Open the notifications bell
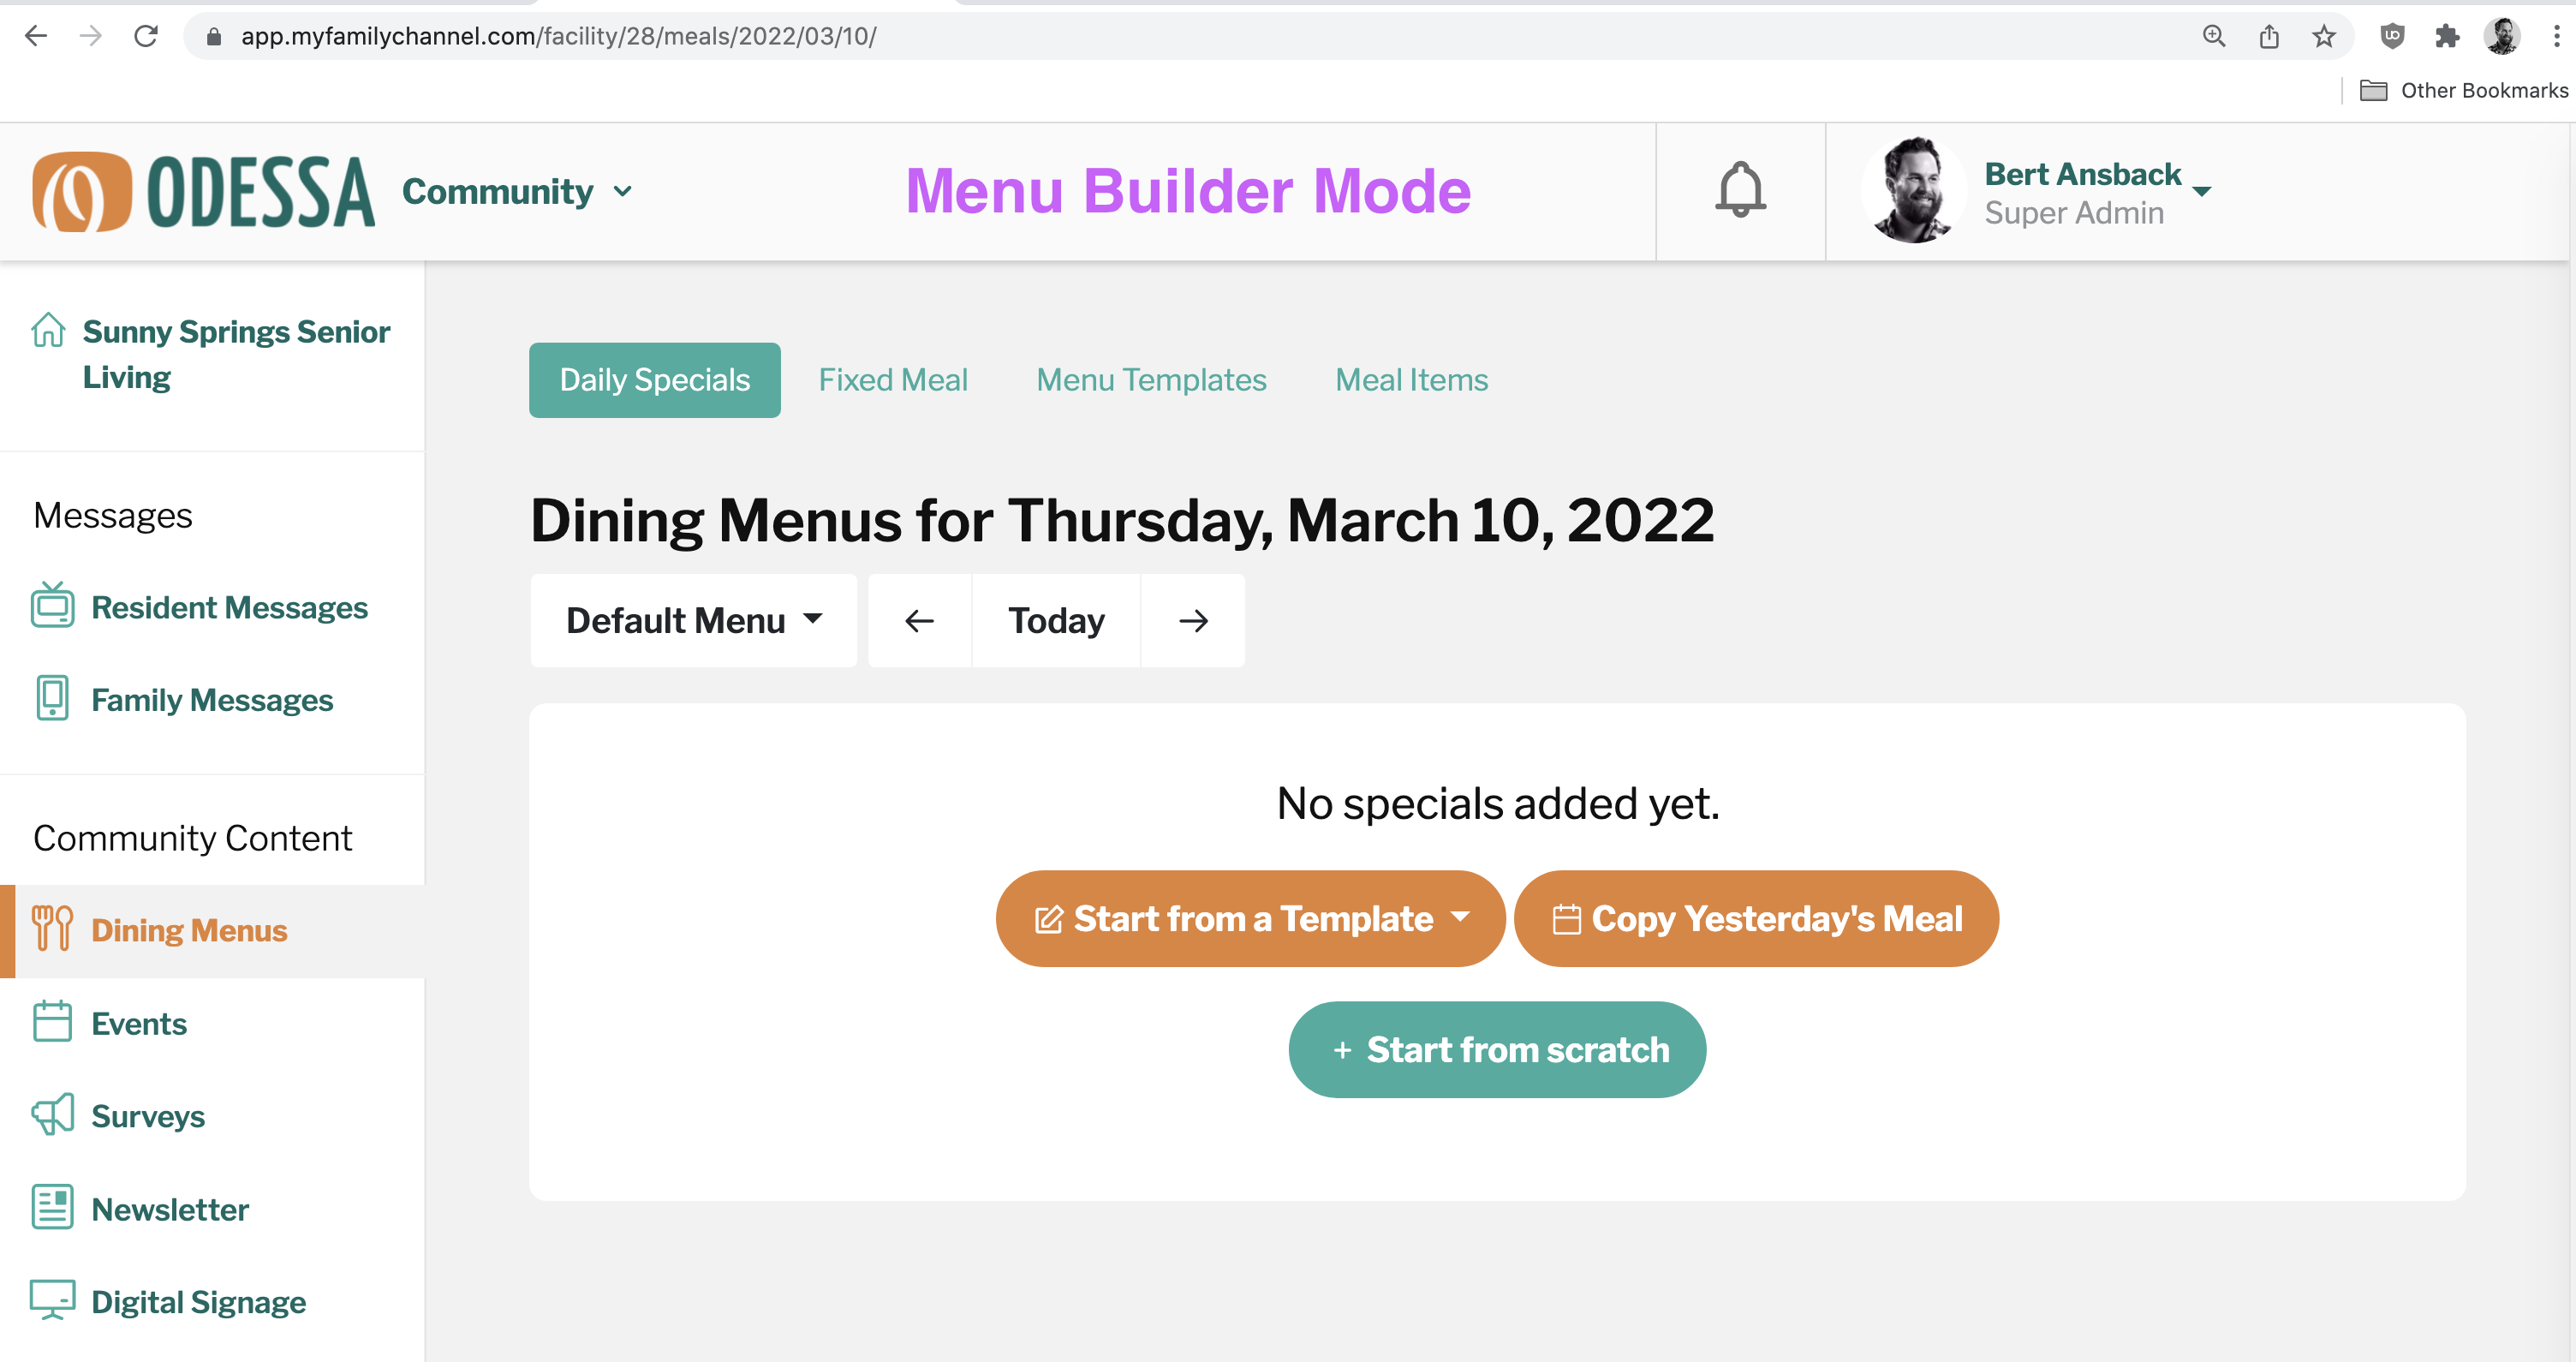Image resolution: width=2576 pixels, height=1362 pixels. [1740, 190]
